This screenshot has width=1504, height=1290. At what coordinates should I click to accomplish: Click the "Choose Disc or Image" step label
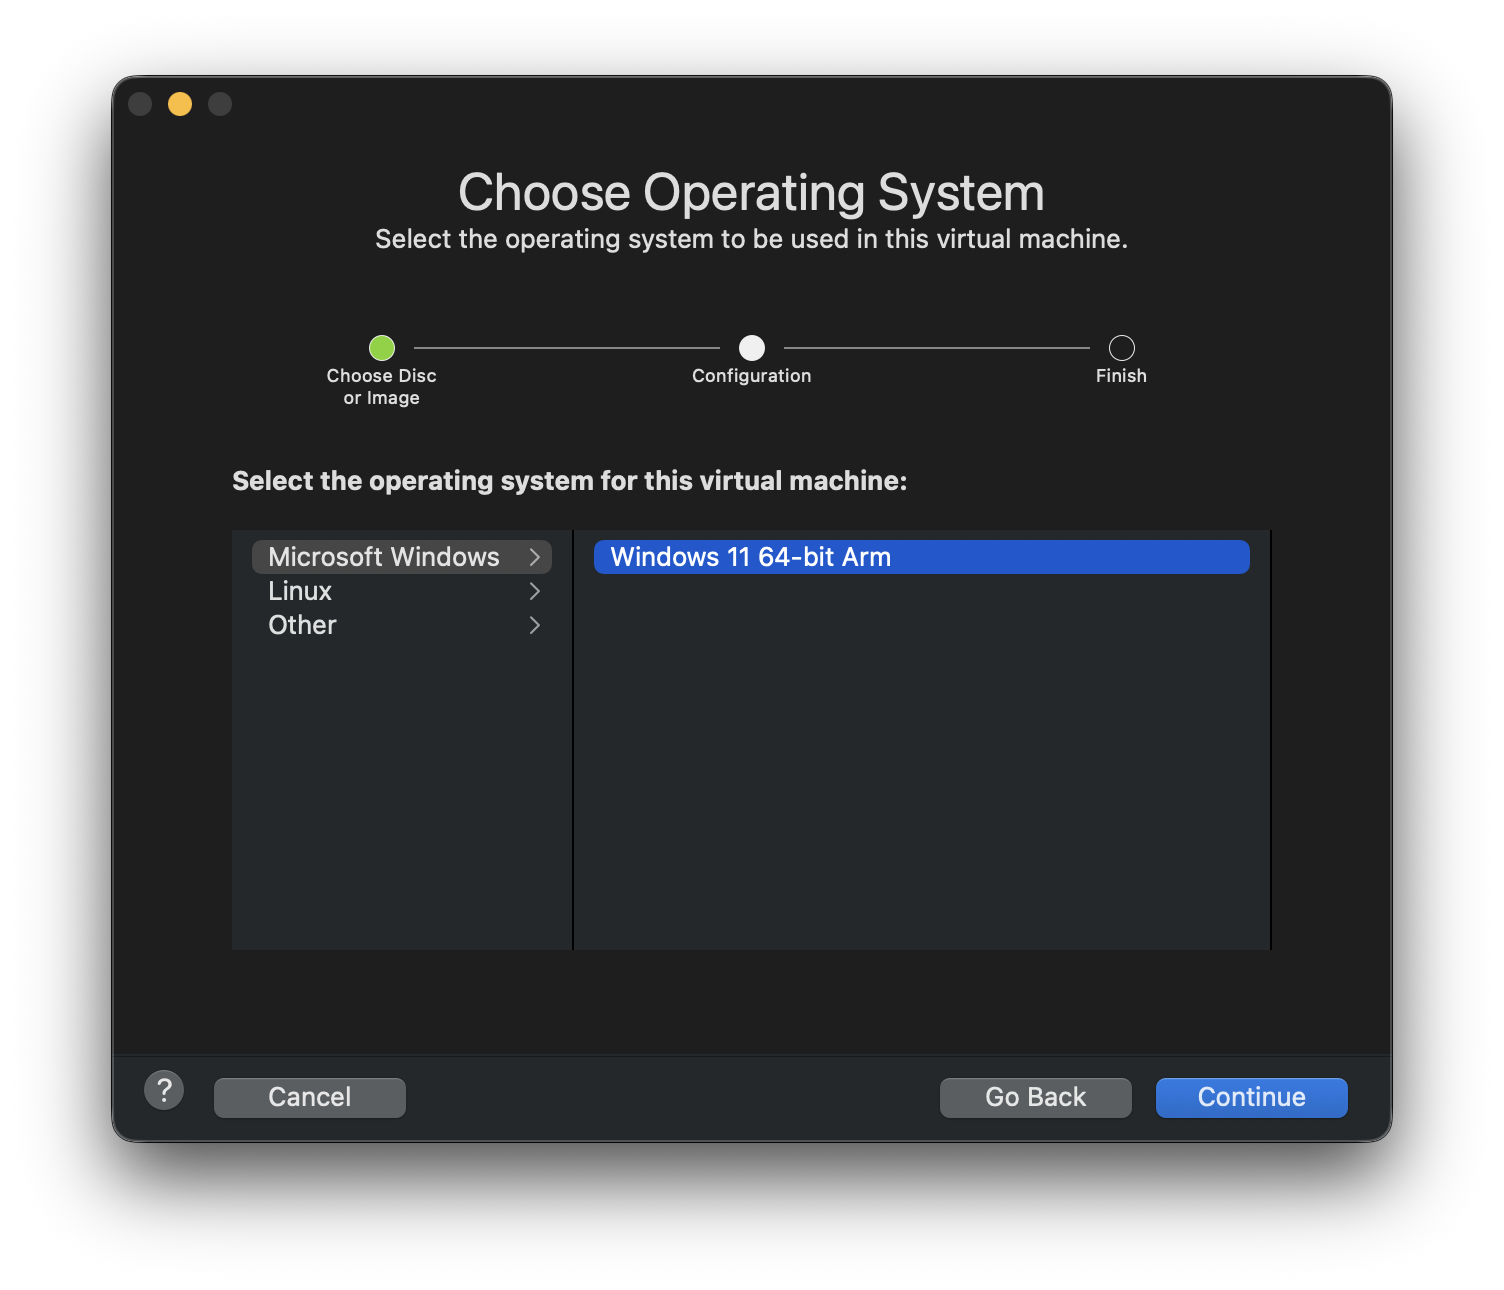pyautogui.click(x=382, y=387)
